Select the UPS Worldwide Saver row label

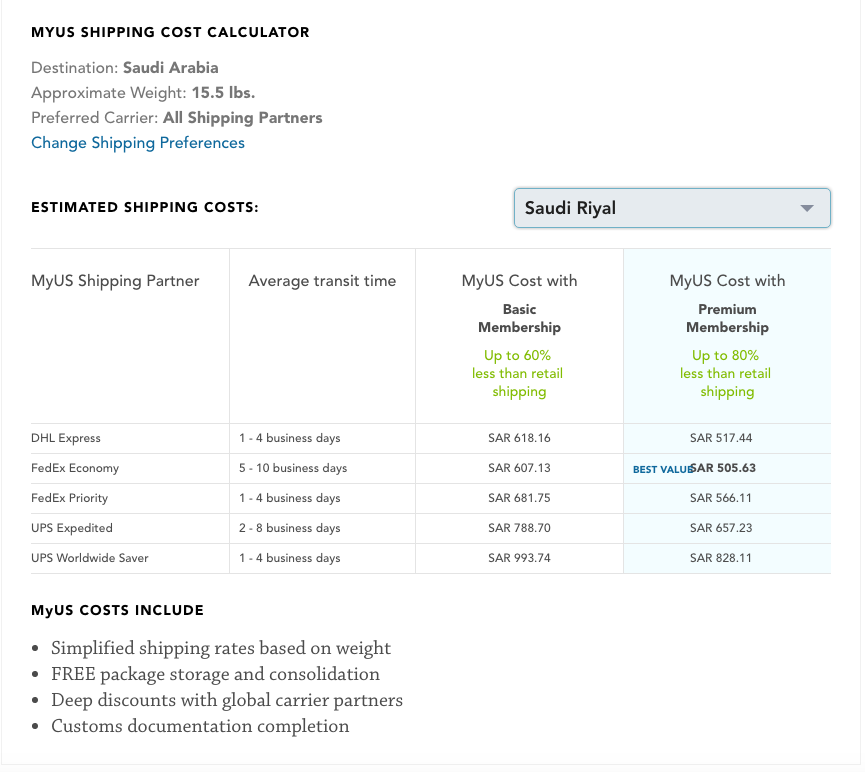[90, 558]
